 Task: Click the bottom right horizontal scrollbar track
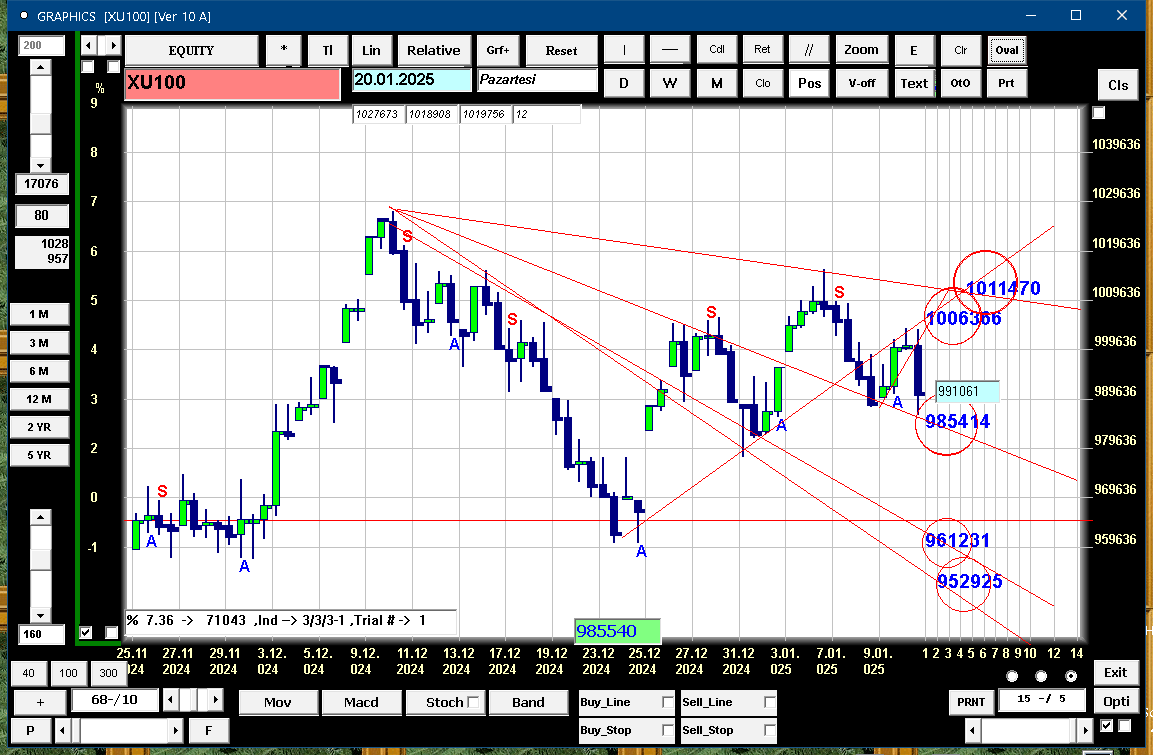1026,730
